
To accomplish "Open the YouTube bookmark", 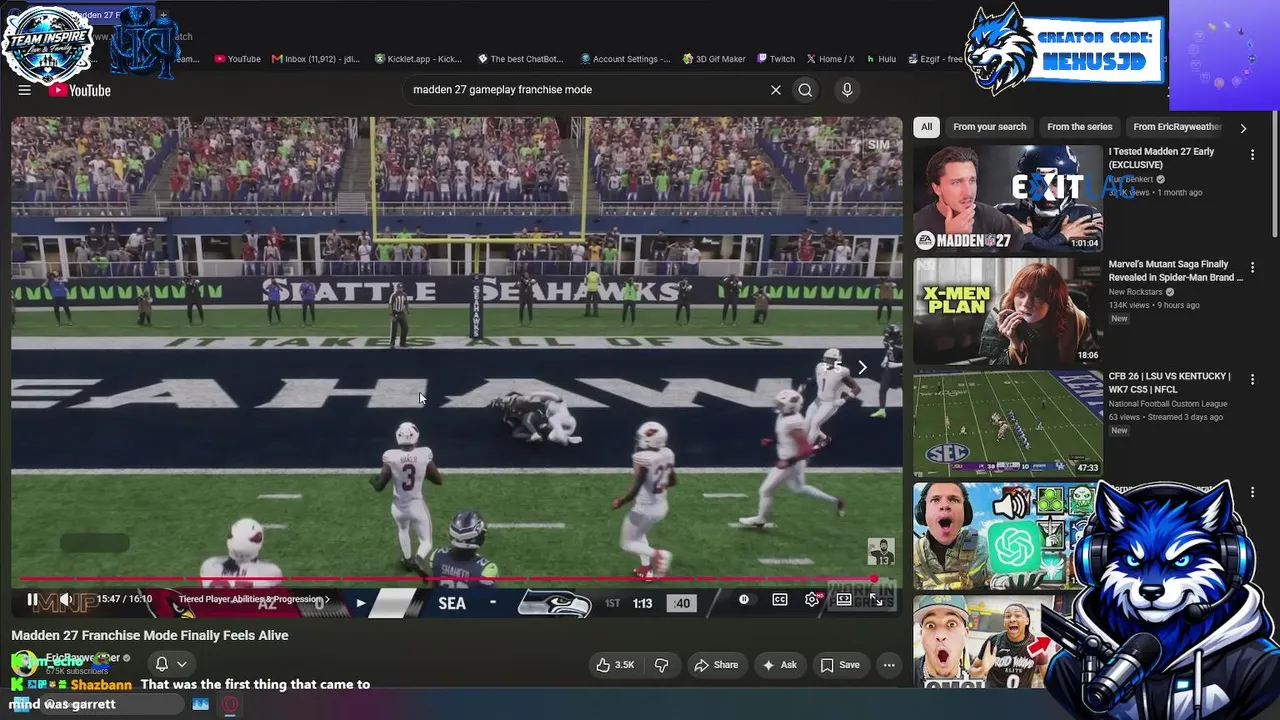I will 237,59.
